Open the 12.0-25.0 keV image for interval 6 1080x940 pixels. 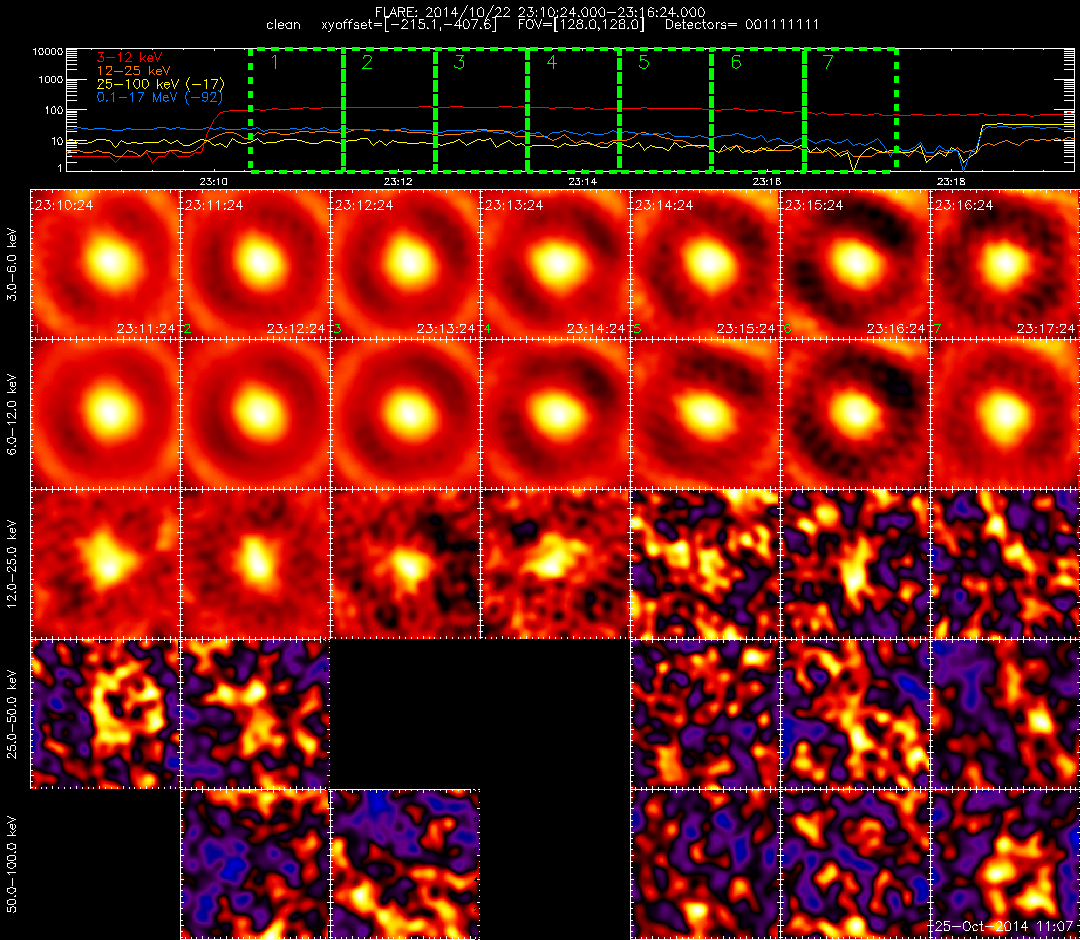[855, 565]
